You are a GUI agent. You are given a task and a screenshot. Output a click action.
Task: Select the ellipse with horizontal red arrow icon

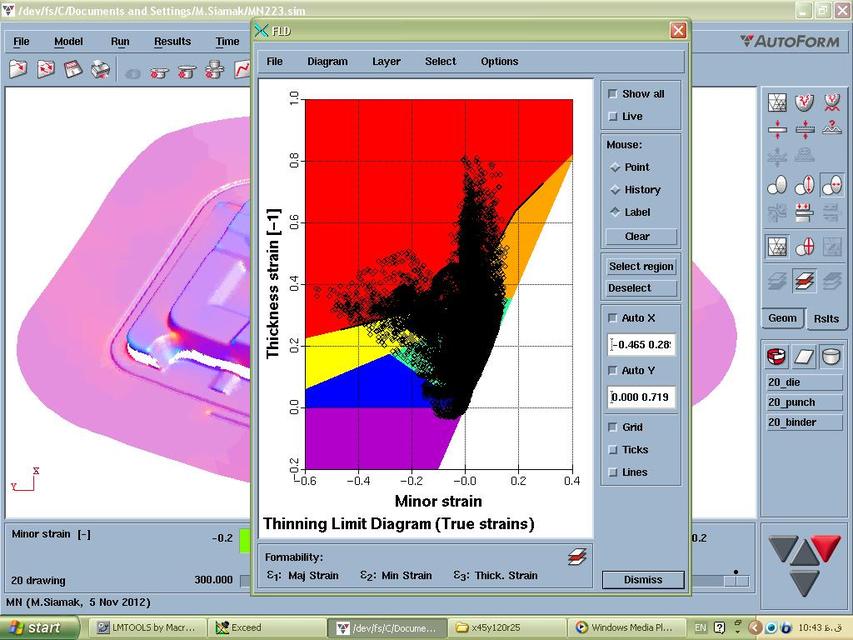[832, 186]
